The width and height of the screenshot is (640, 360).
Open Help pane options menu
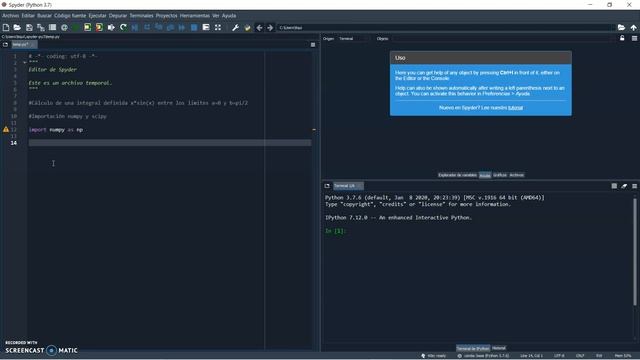634,38
